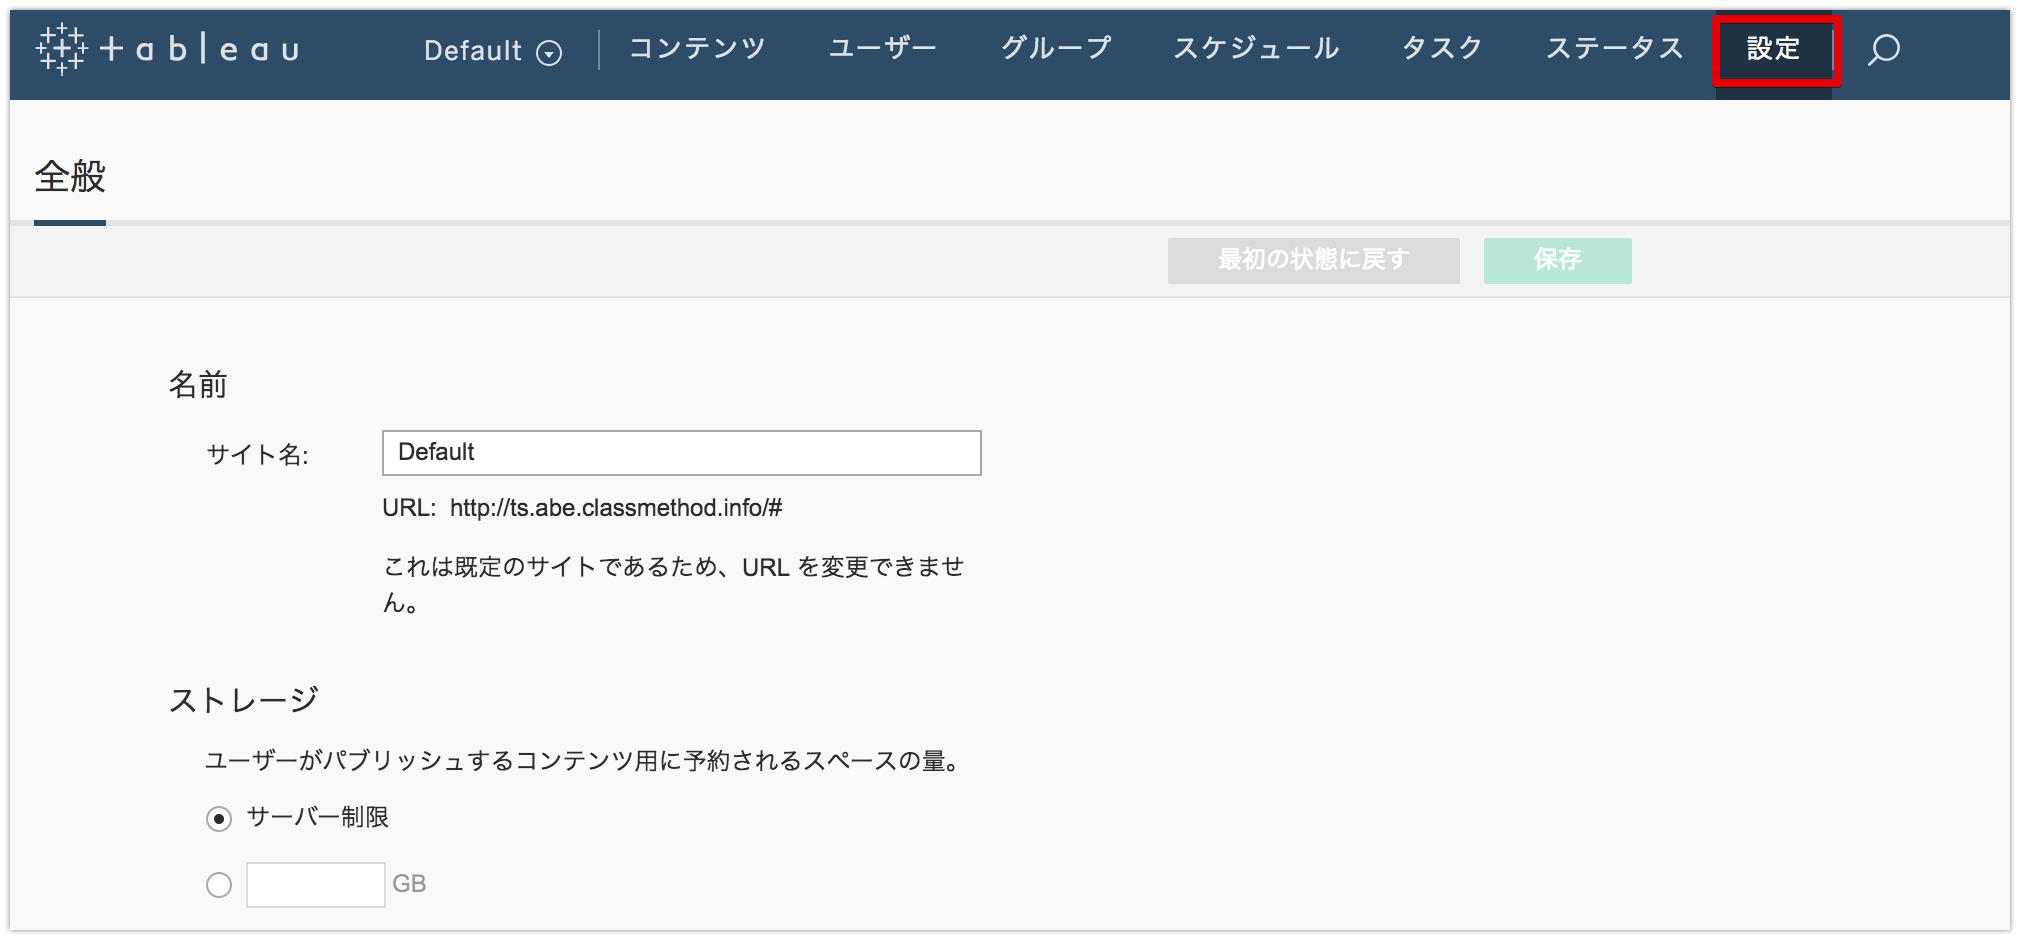This screenshot has width=2020, height=940.
Task: Select the custom GB storage limit option
Action: pyautogui.click(x=218, y=884)
